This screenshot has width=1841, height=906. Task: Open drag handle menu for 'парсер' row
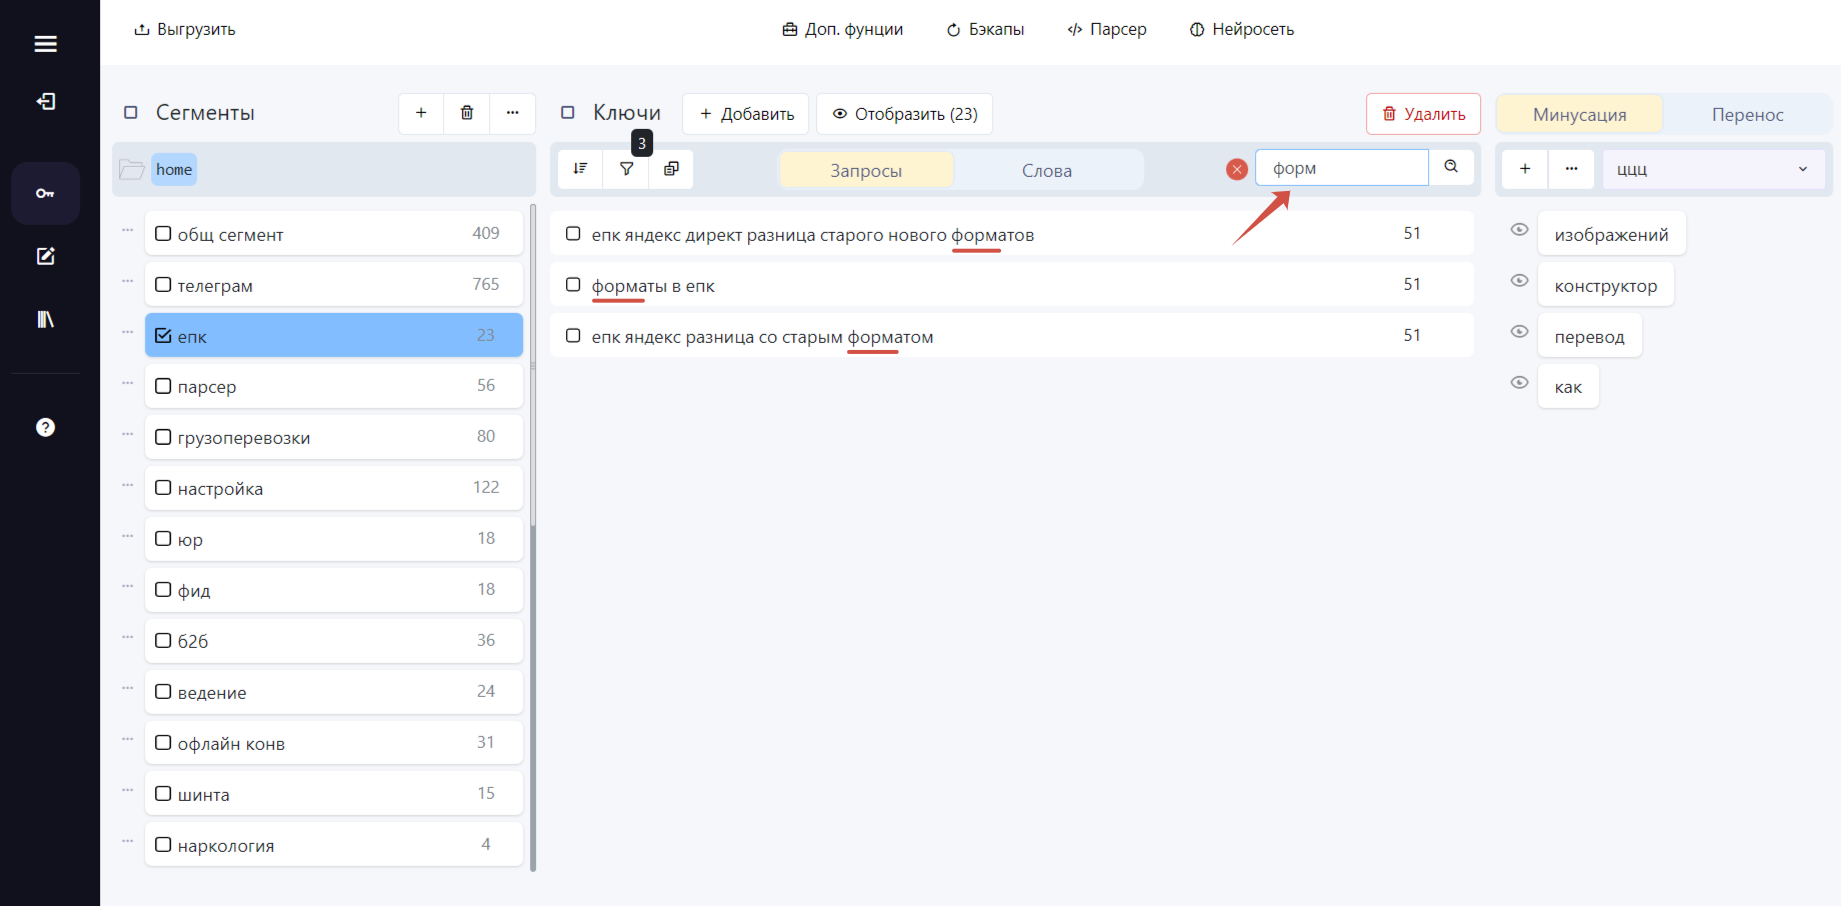pyautogui.click(x=128, y=383)
